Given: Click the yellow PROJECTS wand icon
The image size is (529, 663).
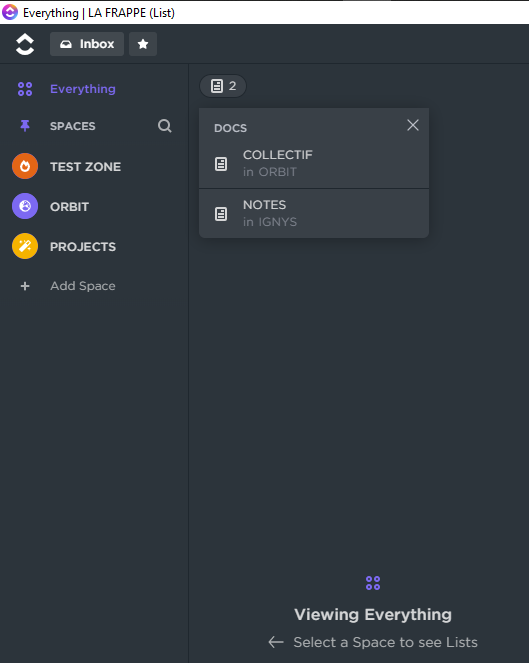Looking at the screenshot, I should point(25,246).
